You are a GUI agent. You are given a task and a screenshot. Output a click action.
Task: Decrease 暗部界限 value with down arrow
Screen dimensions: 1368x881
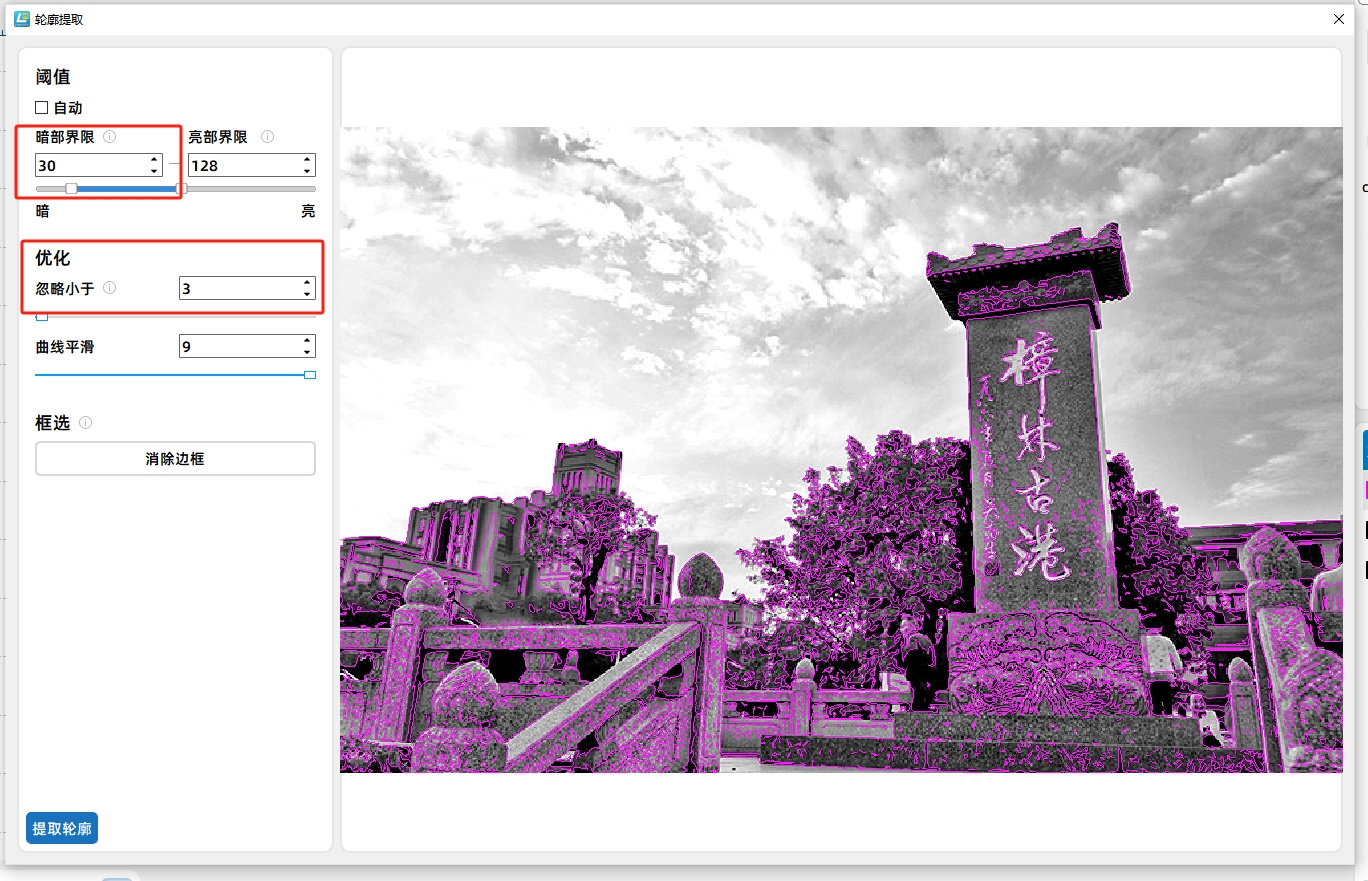(154, 171)
